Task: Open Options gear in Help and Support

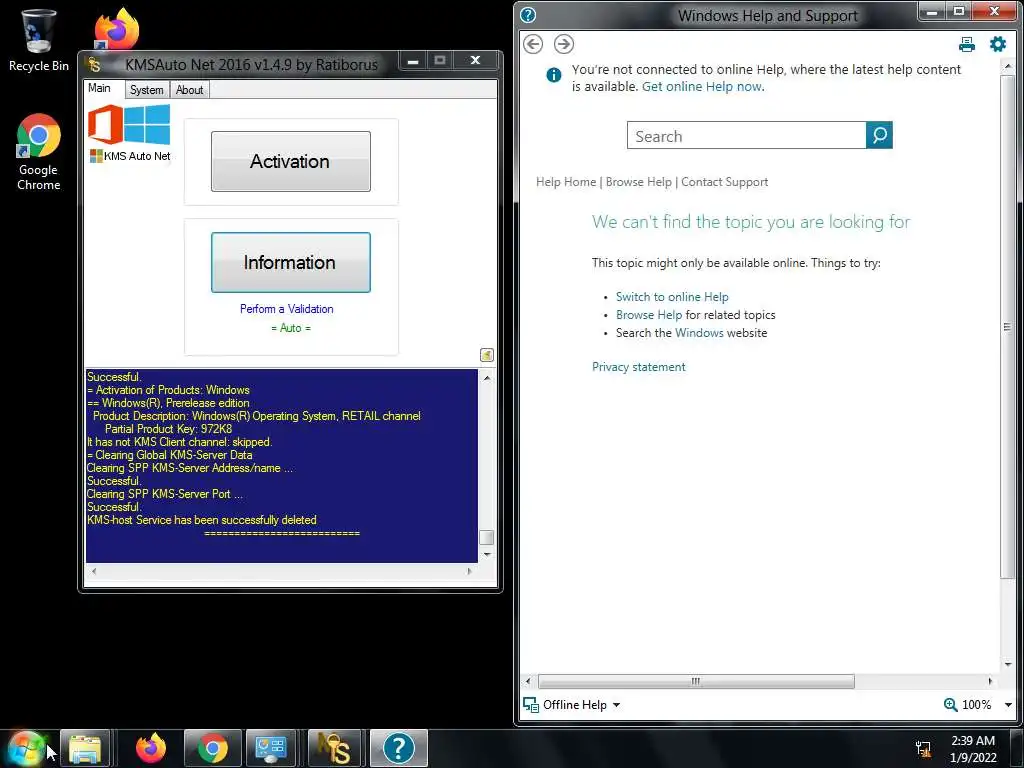Action: (998, 44)
